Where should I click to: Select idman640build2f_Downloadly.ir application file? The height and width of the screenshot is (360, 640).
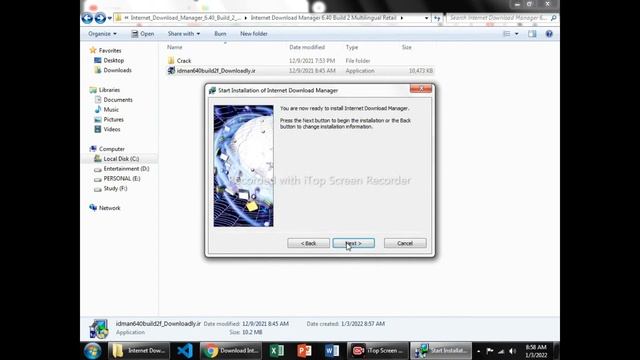coord(216,71)
